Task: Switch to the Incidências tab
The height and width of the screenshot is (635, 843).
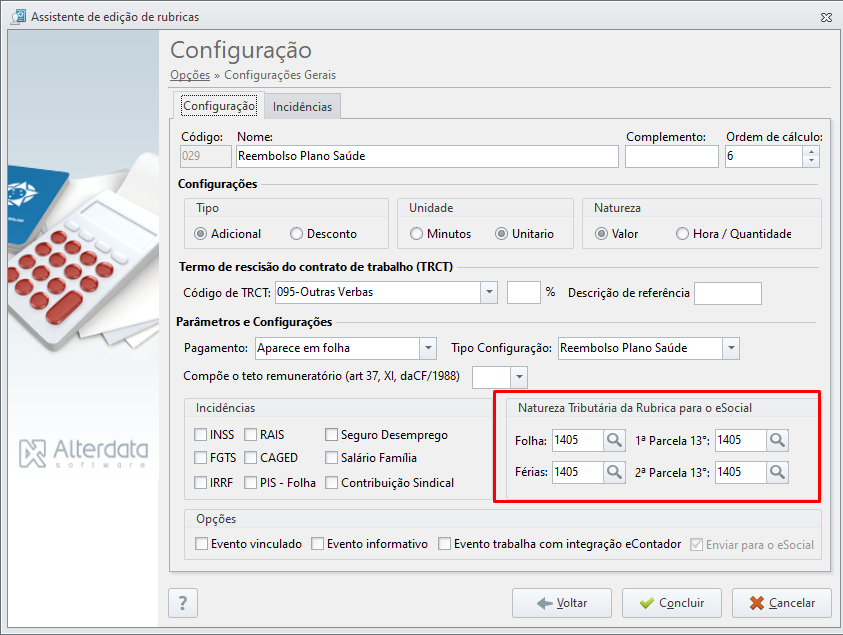Action: (x=302, y=106)
